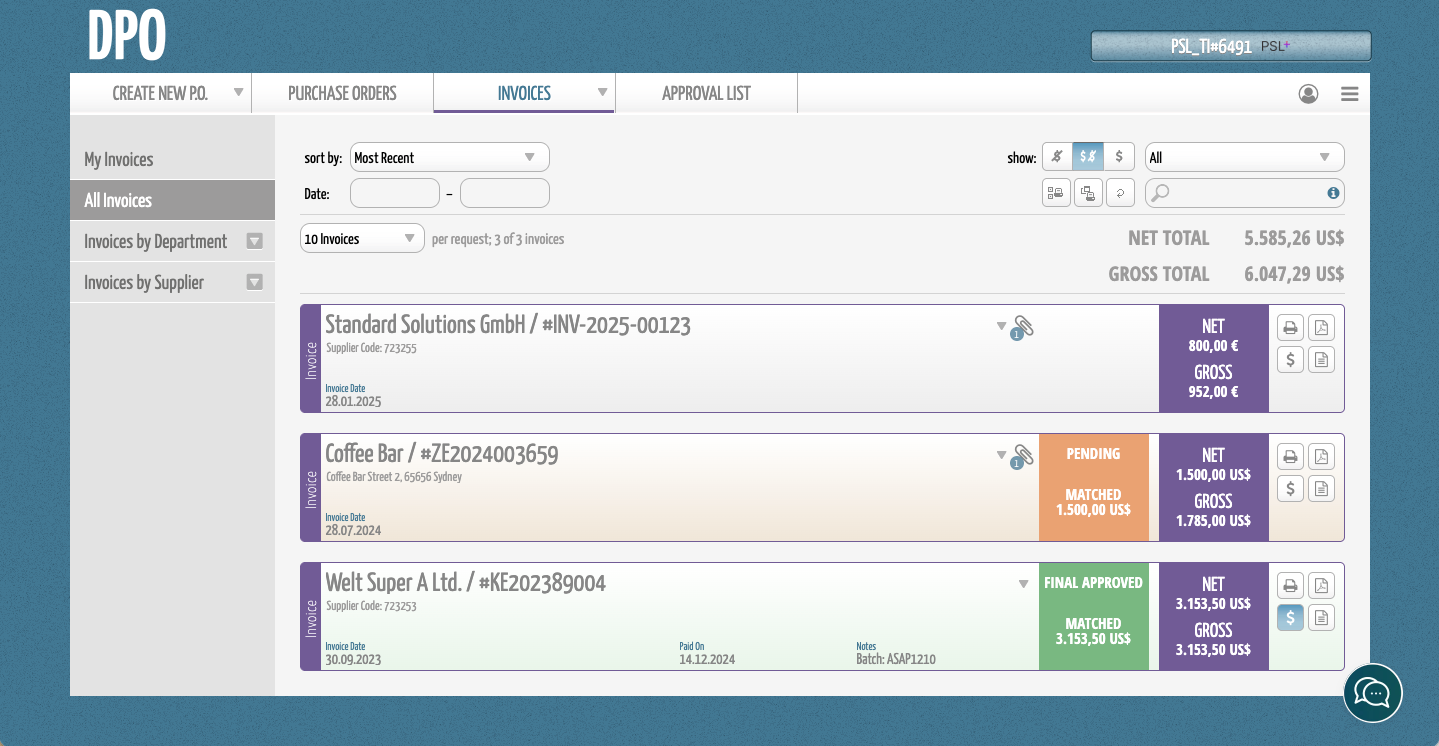Image resolution: width=1439 pixels, height=746 pixels.
Task: Open document details for Standard Solutions GmbH invoice
Action: (x=1322, y=360)
